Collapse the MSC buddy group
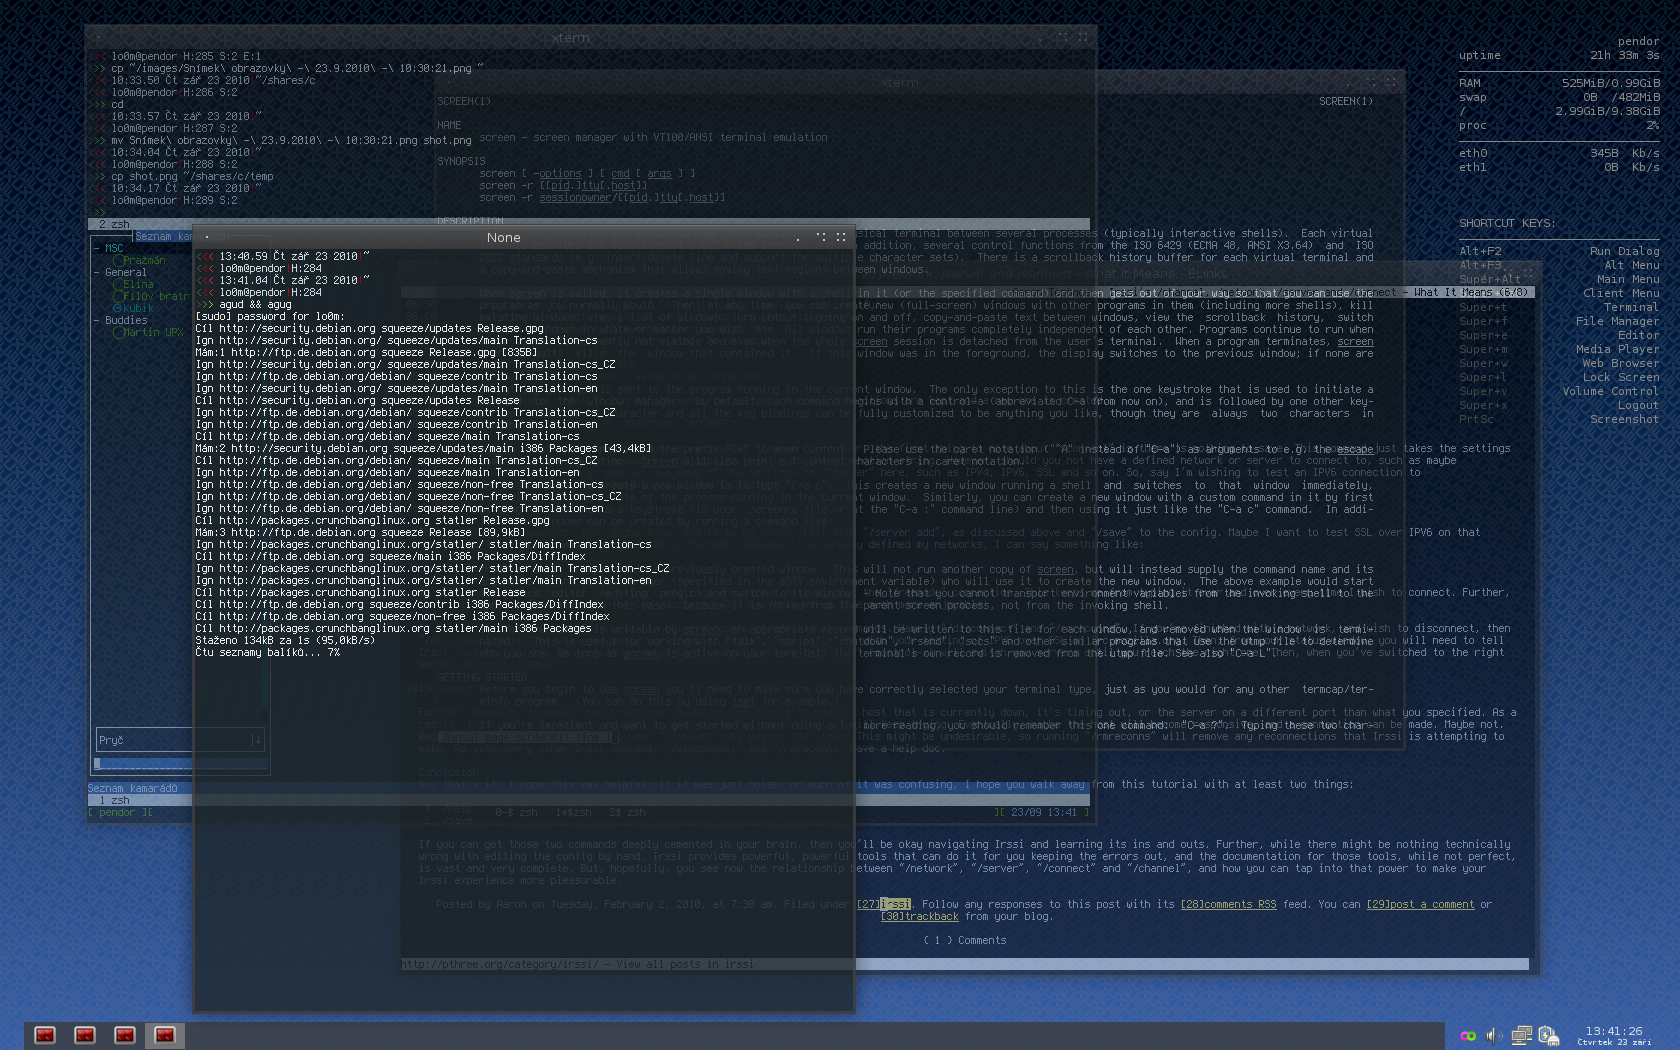 (x=97, y=248)
